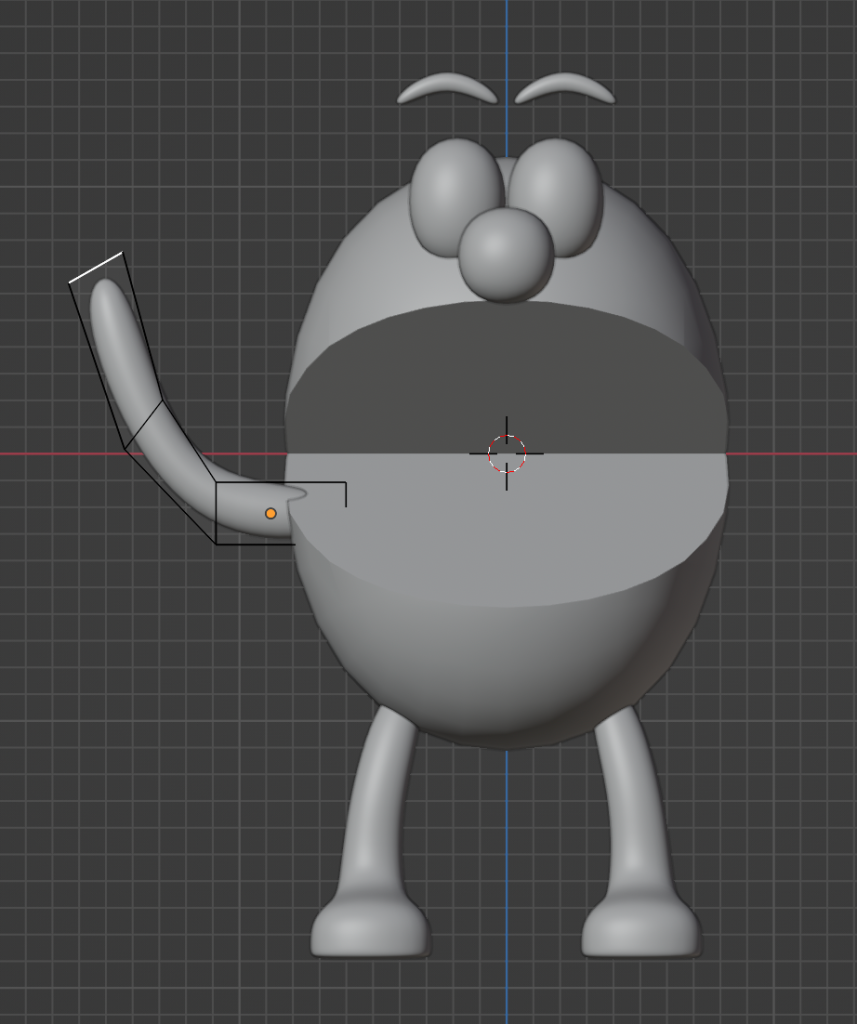
Task: Select the white highlighted cage edge
Action: tap(96, 267)
